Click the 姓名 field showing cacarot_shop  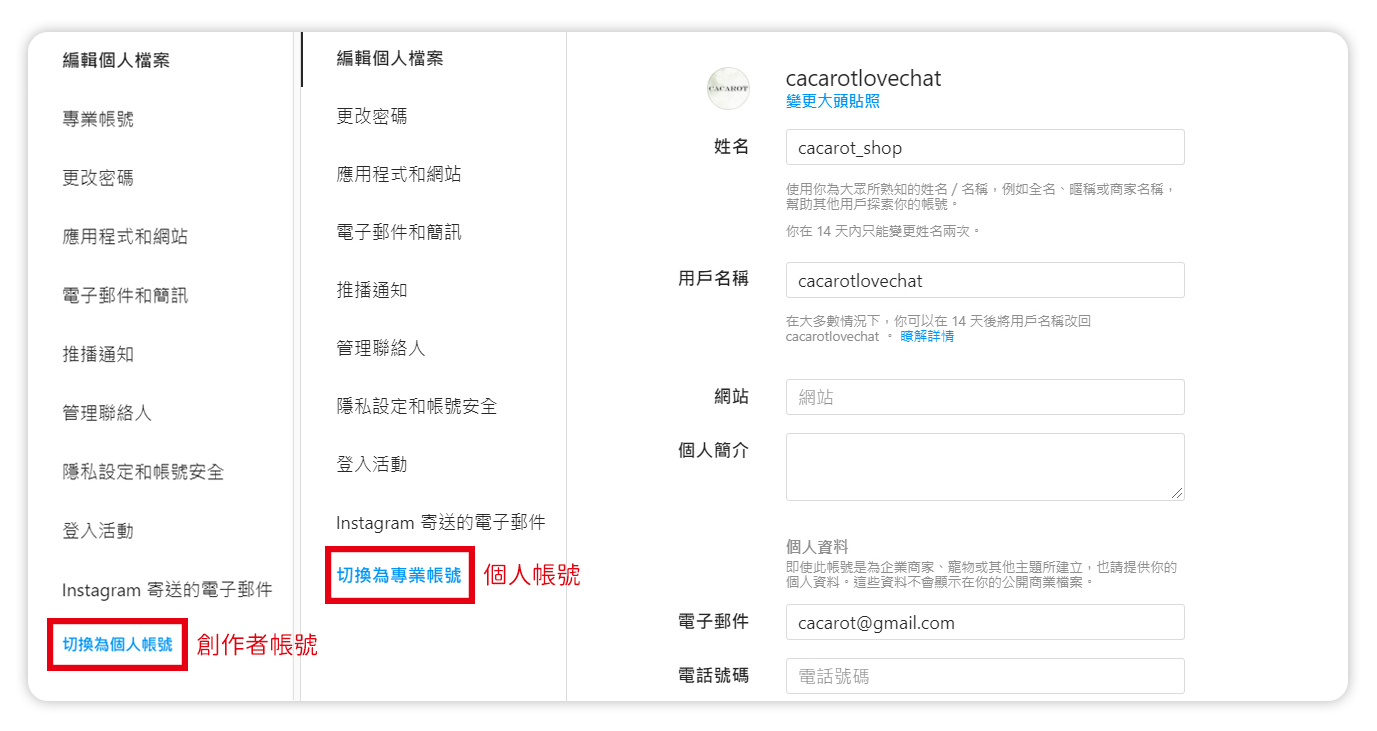(985, 147)
